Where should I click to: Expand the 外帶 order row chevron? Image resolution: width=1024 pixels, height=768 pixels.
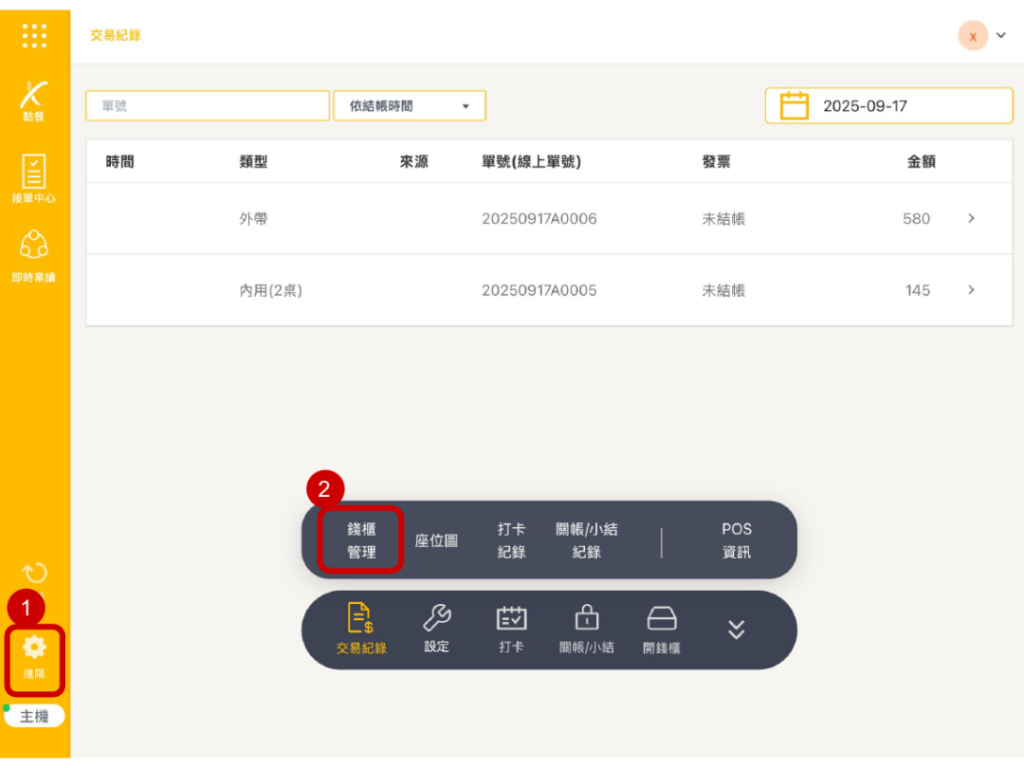coord(971,218)
